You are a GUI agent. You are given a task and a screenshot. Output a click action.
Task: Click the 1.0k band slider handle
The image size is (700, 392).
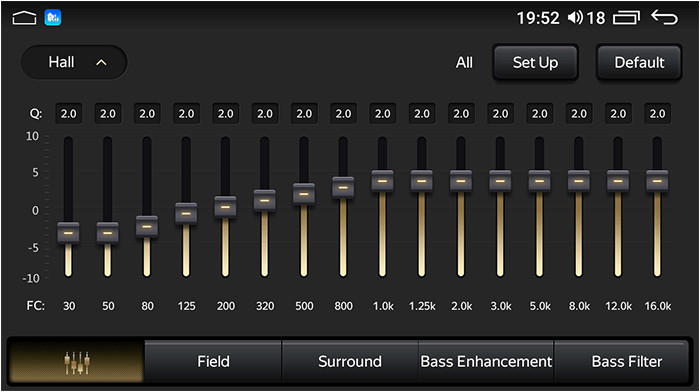click(383, 181)
